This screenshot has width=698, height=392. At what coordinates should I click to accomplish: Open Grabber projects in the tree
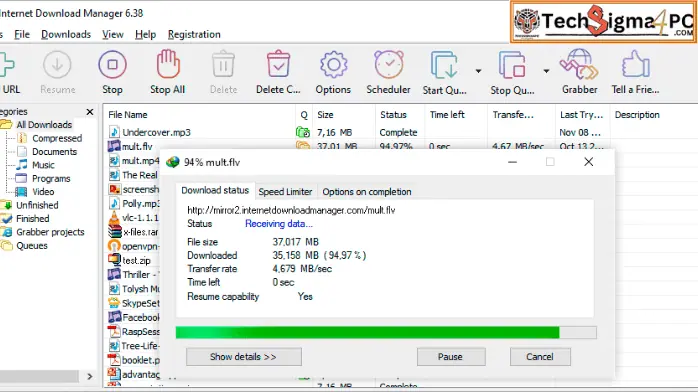50,232
